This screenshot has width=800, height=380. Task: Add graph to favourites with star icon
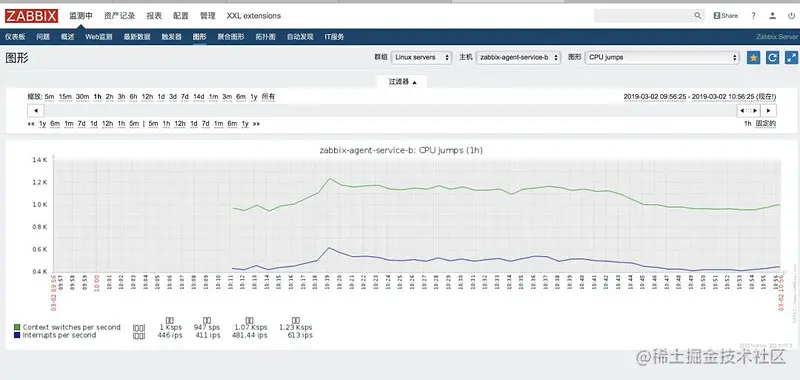[753, 58]
